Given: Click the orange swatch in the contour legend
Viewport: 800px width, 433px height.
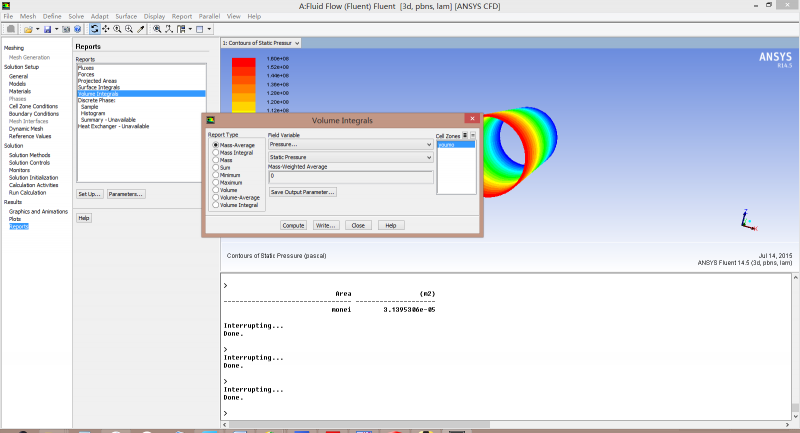Looking at the screenshot, I should pos(243,89).
